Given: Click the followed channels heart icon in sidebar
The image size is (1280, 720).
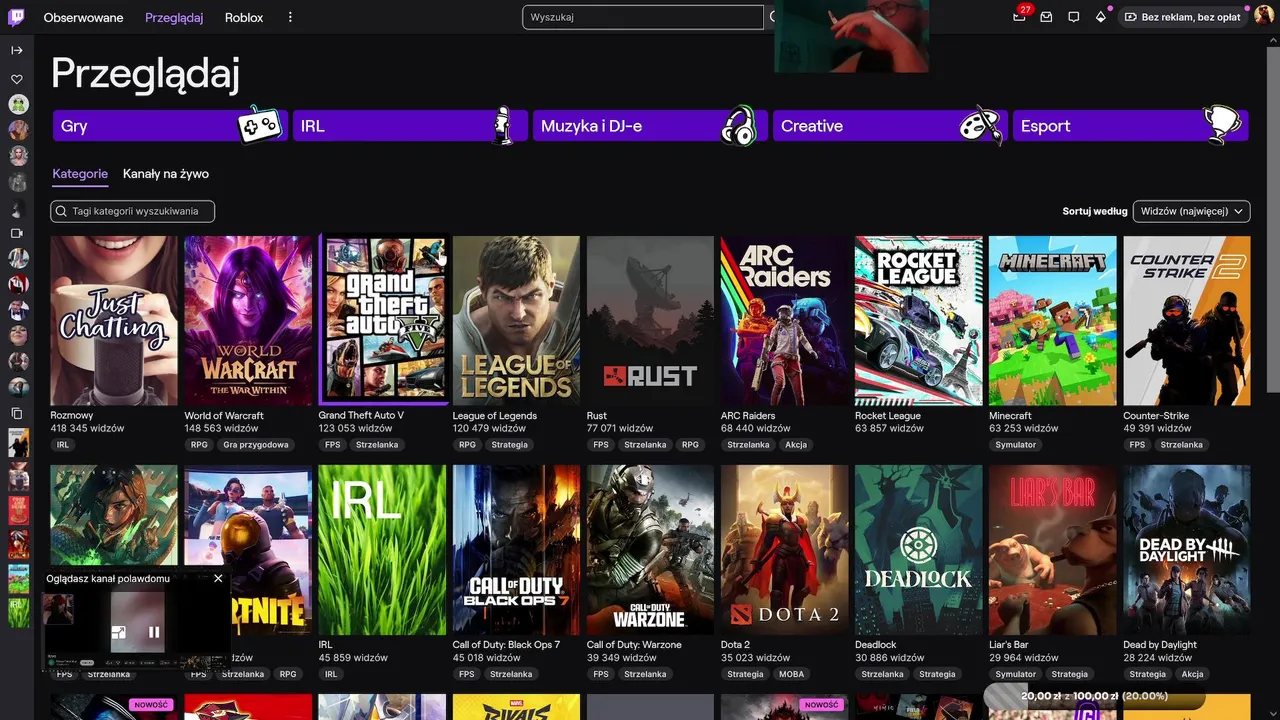Looking at the screenshot, I should click(x=17, y=79).
